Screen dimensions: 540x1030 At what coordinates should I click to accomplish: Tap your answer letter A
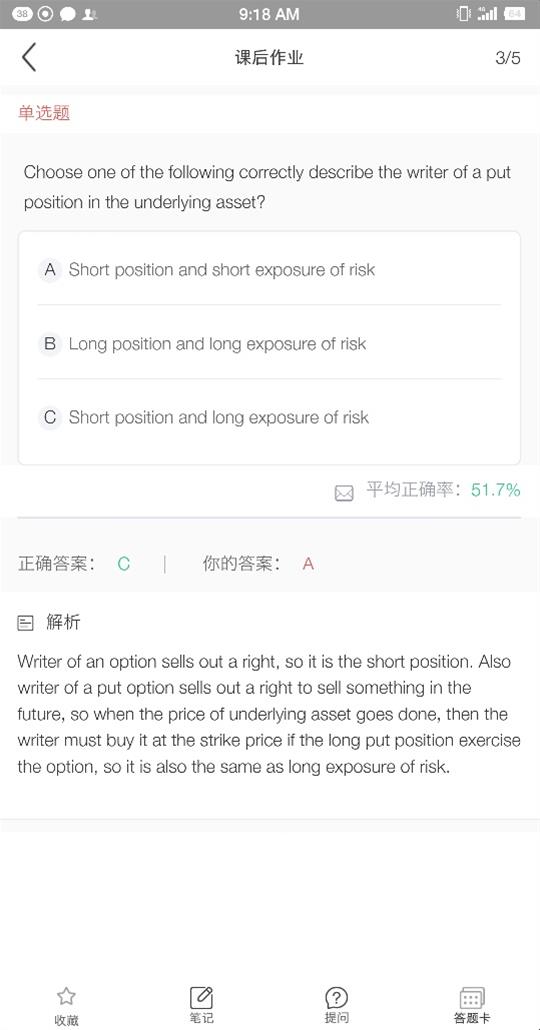coord(308,564)
